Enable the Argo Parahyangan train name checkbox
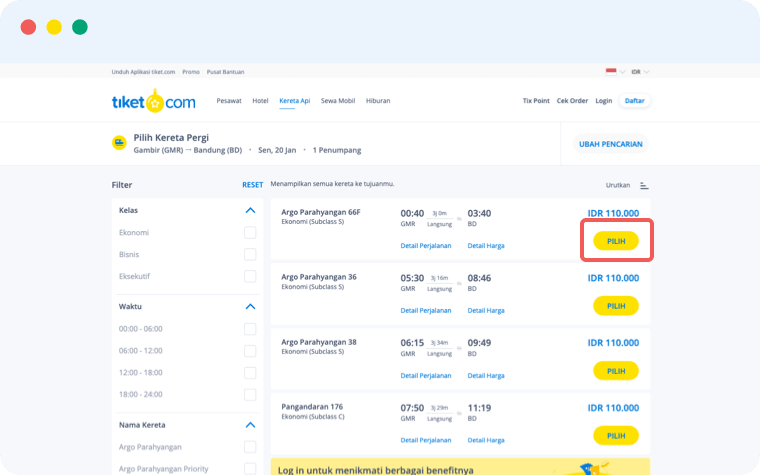The image size is (760, 476). point(250,447)
